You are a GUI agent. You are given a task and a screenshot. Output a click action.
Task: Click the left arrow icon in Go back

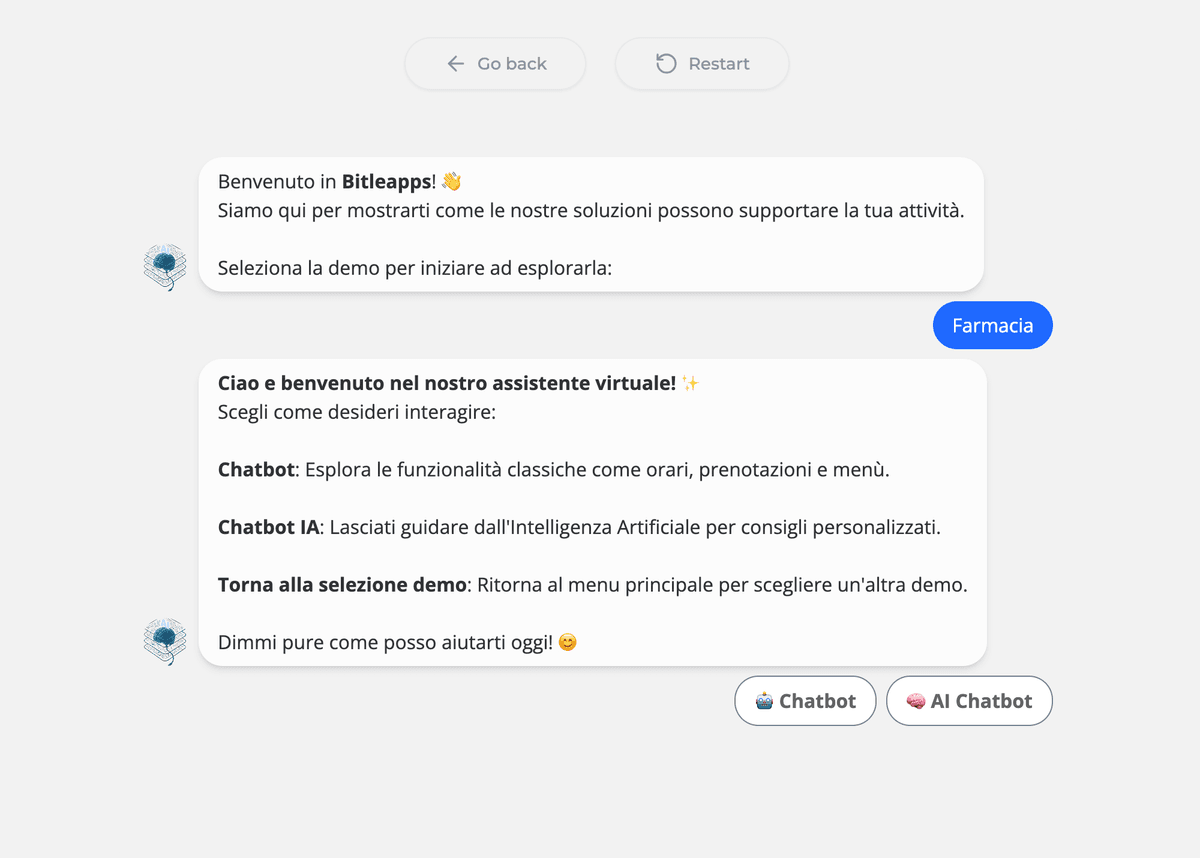[456, 64]
